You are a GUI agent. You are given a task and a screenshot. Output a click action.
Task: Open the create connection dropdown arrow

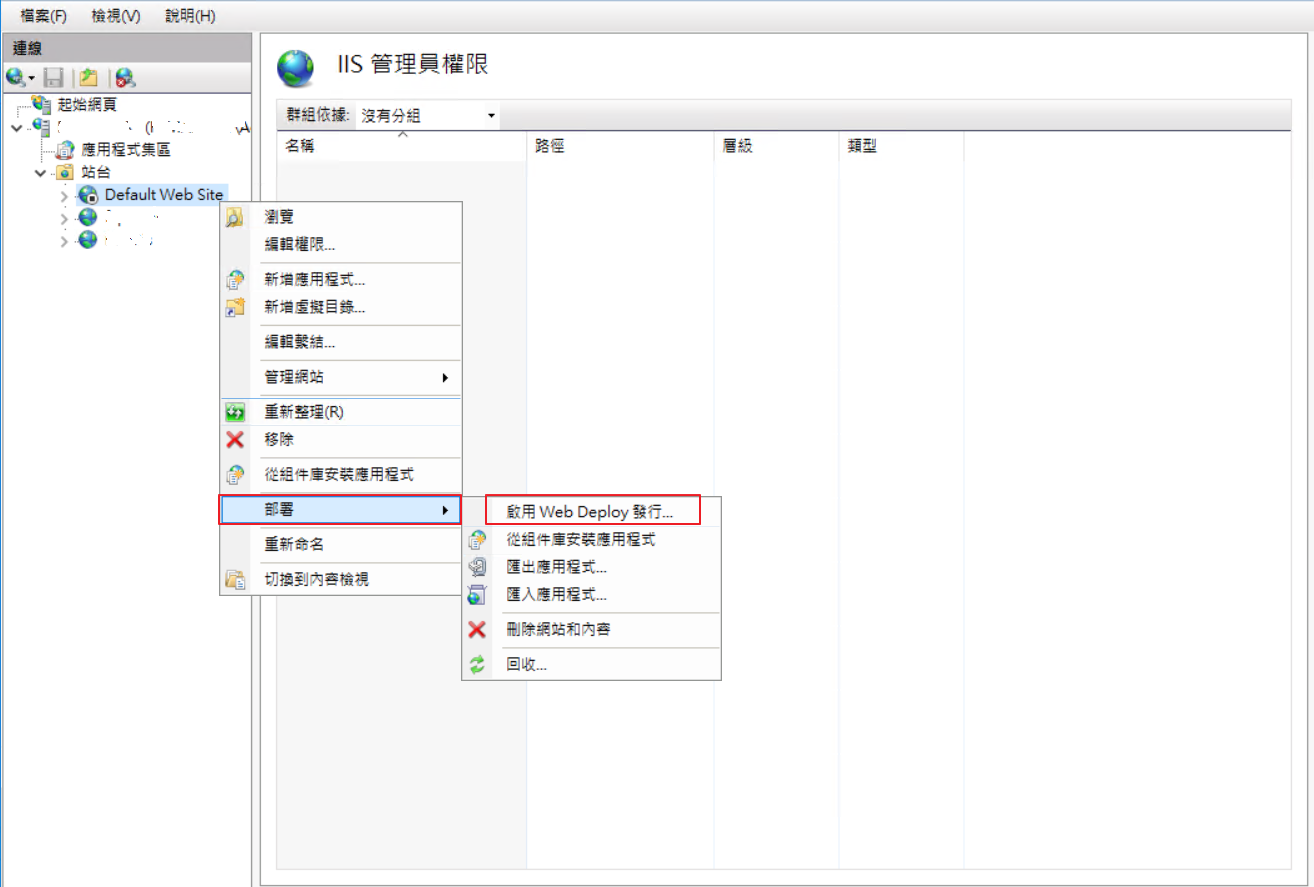click(x=32, y=78)
